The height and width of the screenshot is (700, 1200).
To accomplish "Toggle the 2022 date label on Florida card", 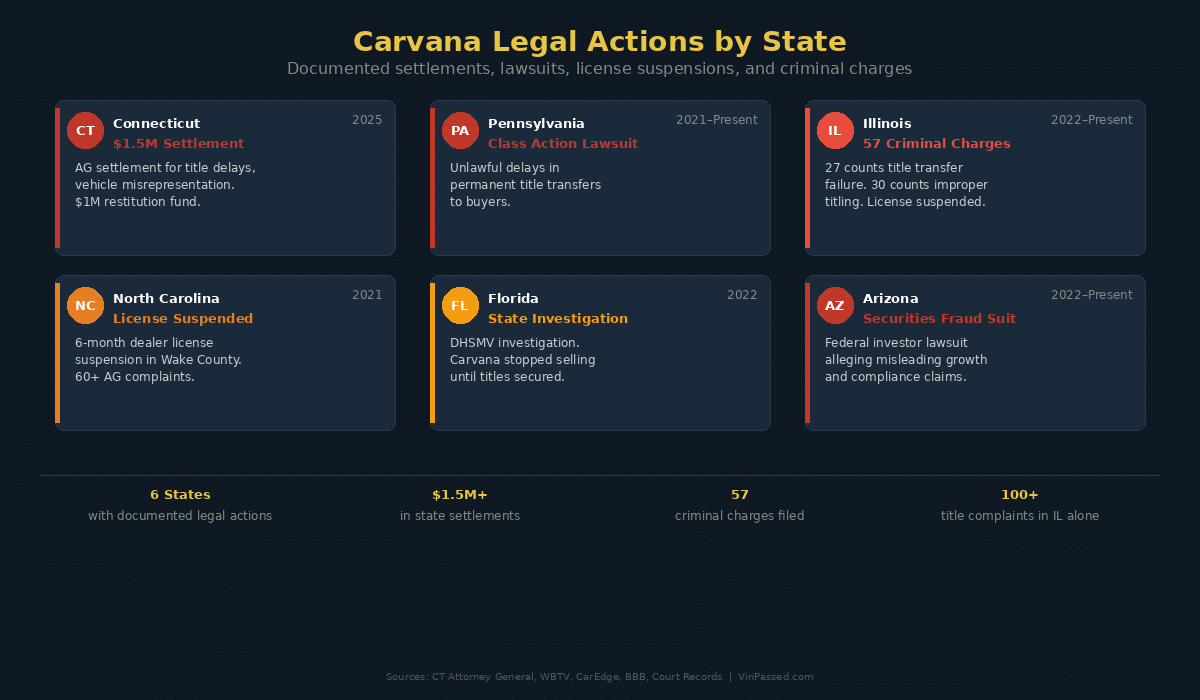I will point(742,294).
